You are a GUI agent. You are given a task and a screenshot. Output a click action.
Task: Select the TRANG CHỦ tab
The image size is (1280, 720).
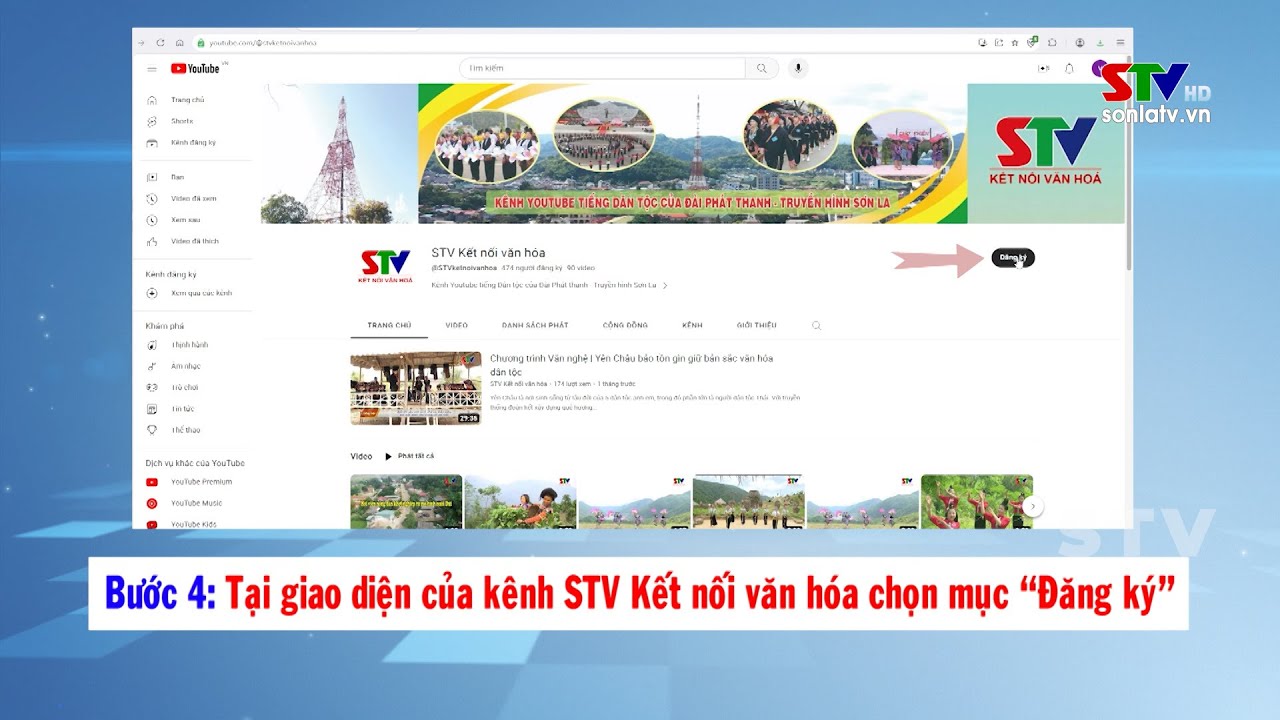click(389, 326)
